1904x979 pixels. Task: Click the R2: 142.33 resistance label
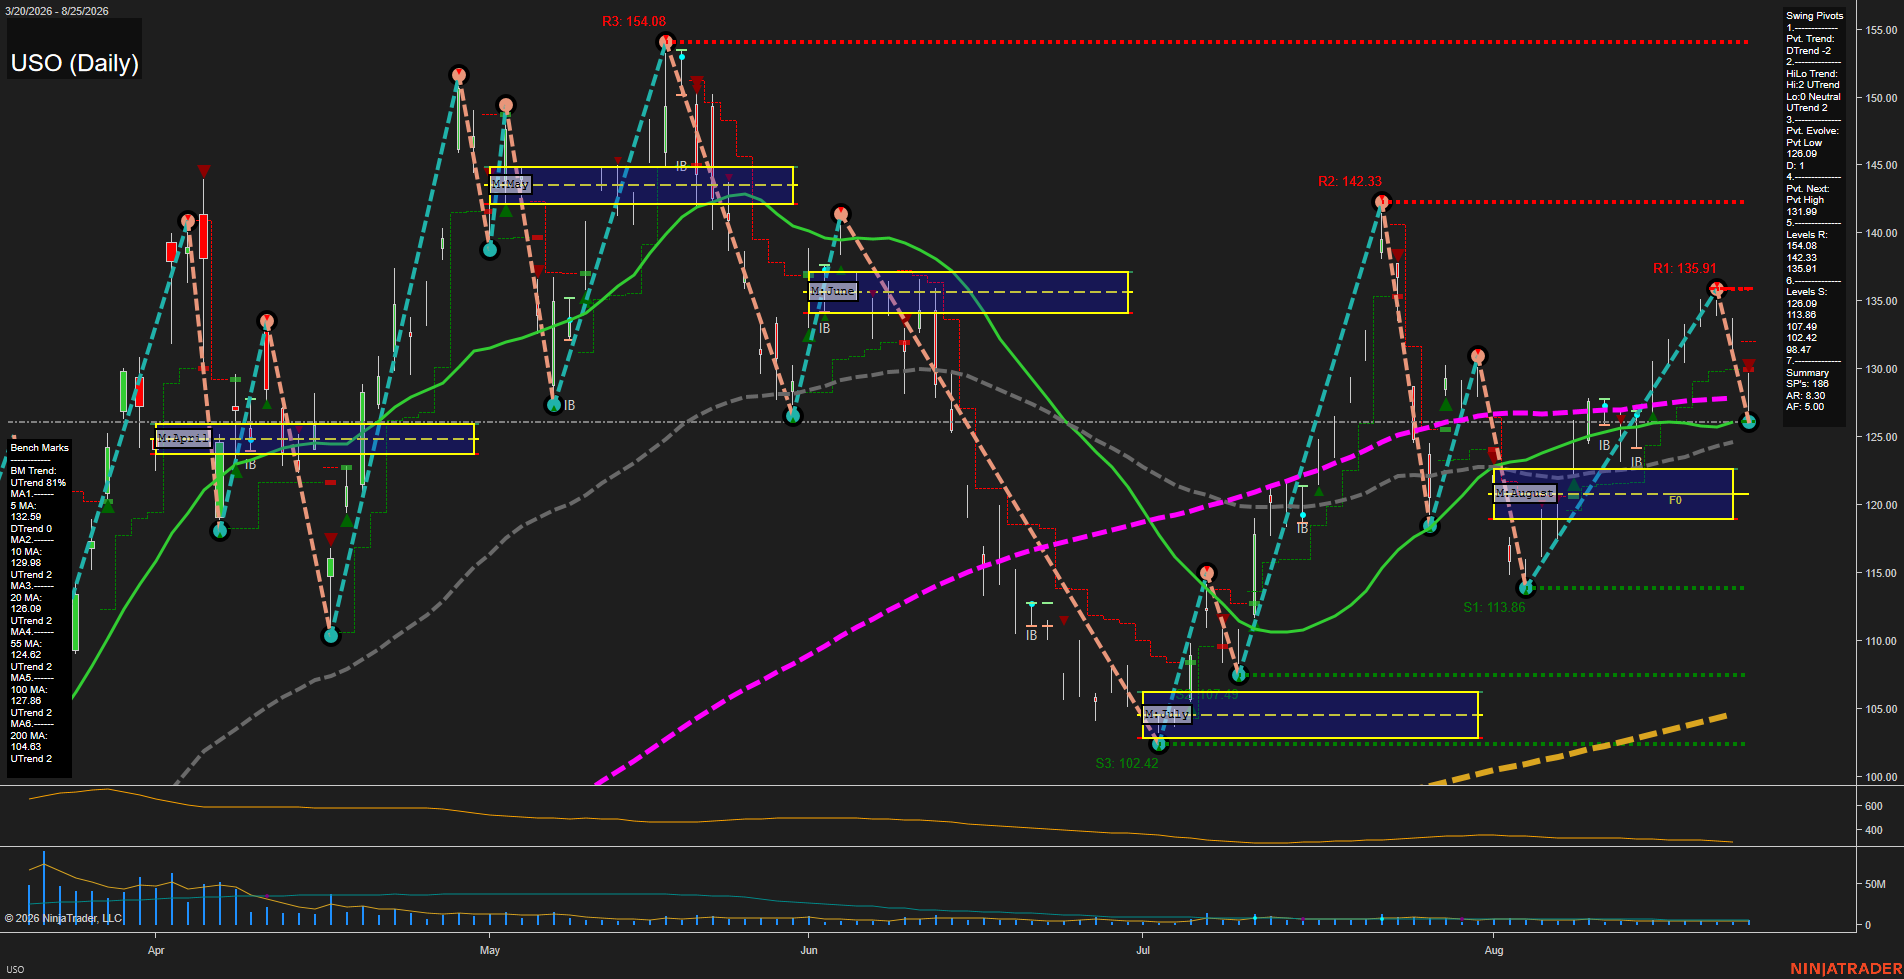(x=1350, y=181)
